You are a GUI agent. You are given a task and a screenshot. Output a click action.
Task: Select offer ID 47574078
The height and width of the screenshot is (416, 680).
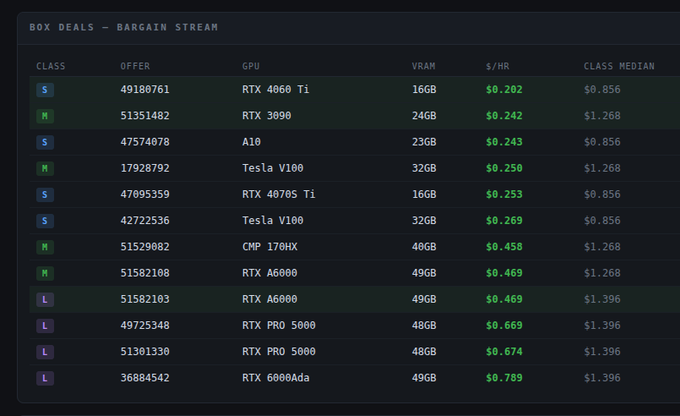point(145,142)
